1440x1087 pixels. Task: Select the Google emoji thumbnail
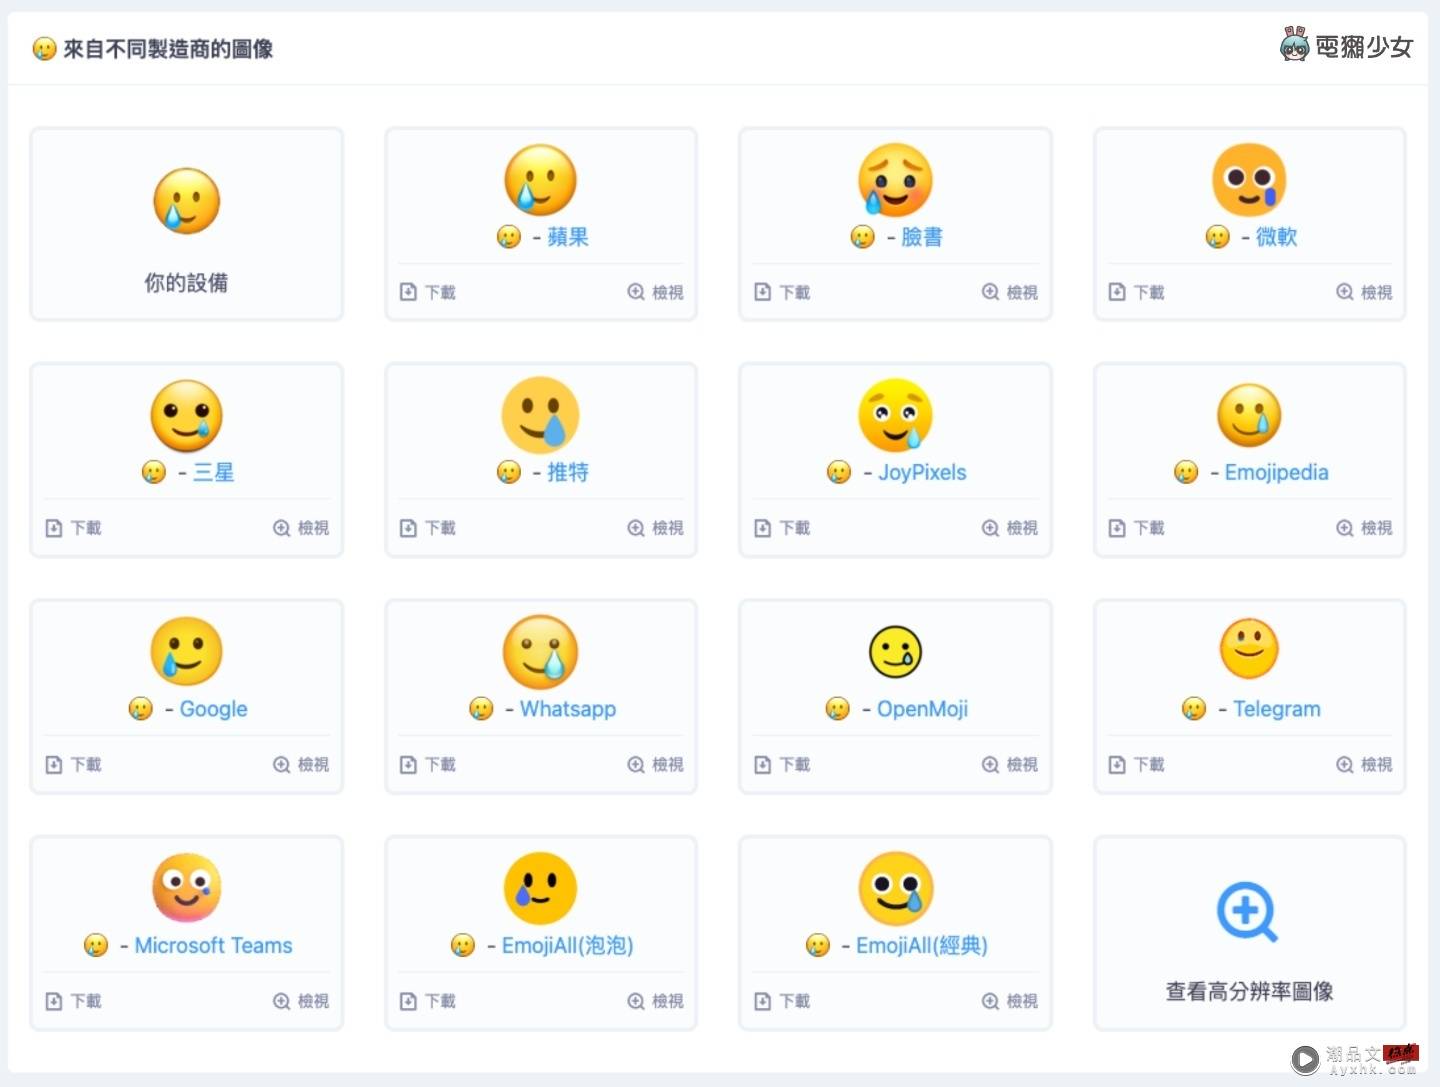pyautogui.click(x=187, y=652)
